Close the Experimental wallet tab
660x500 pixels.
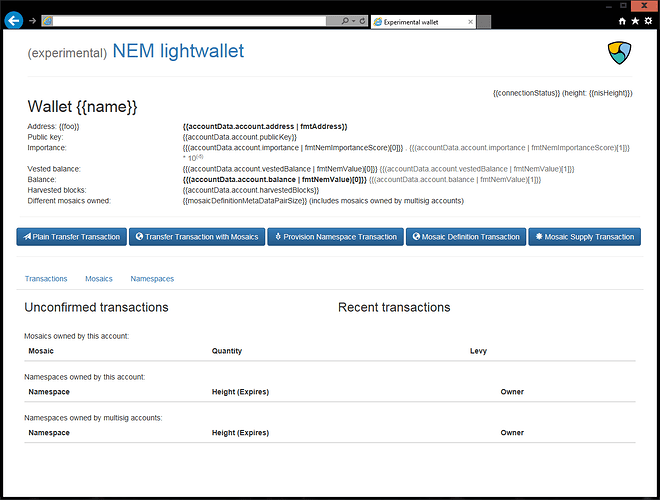click(471, 22)
